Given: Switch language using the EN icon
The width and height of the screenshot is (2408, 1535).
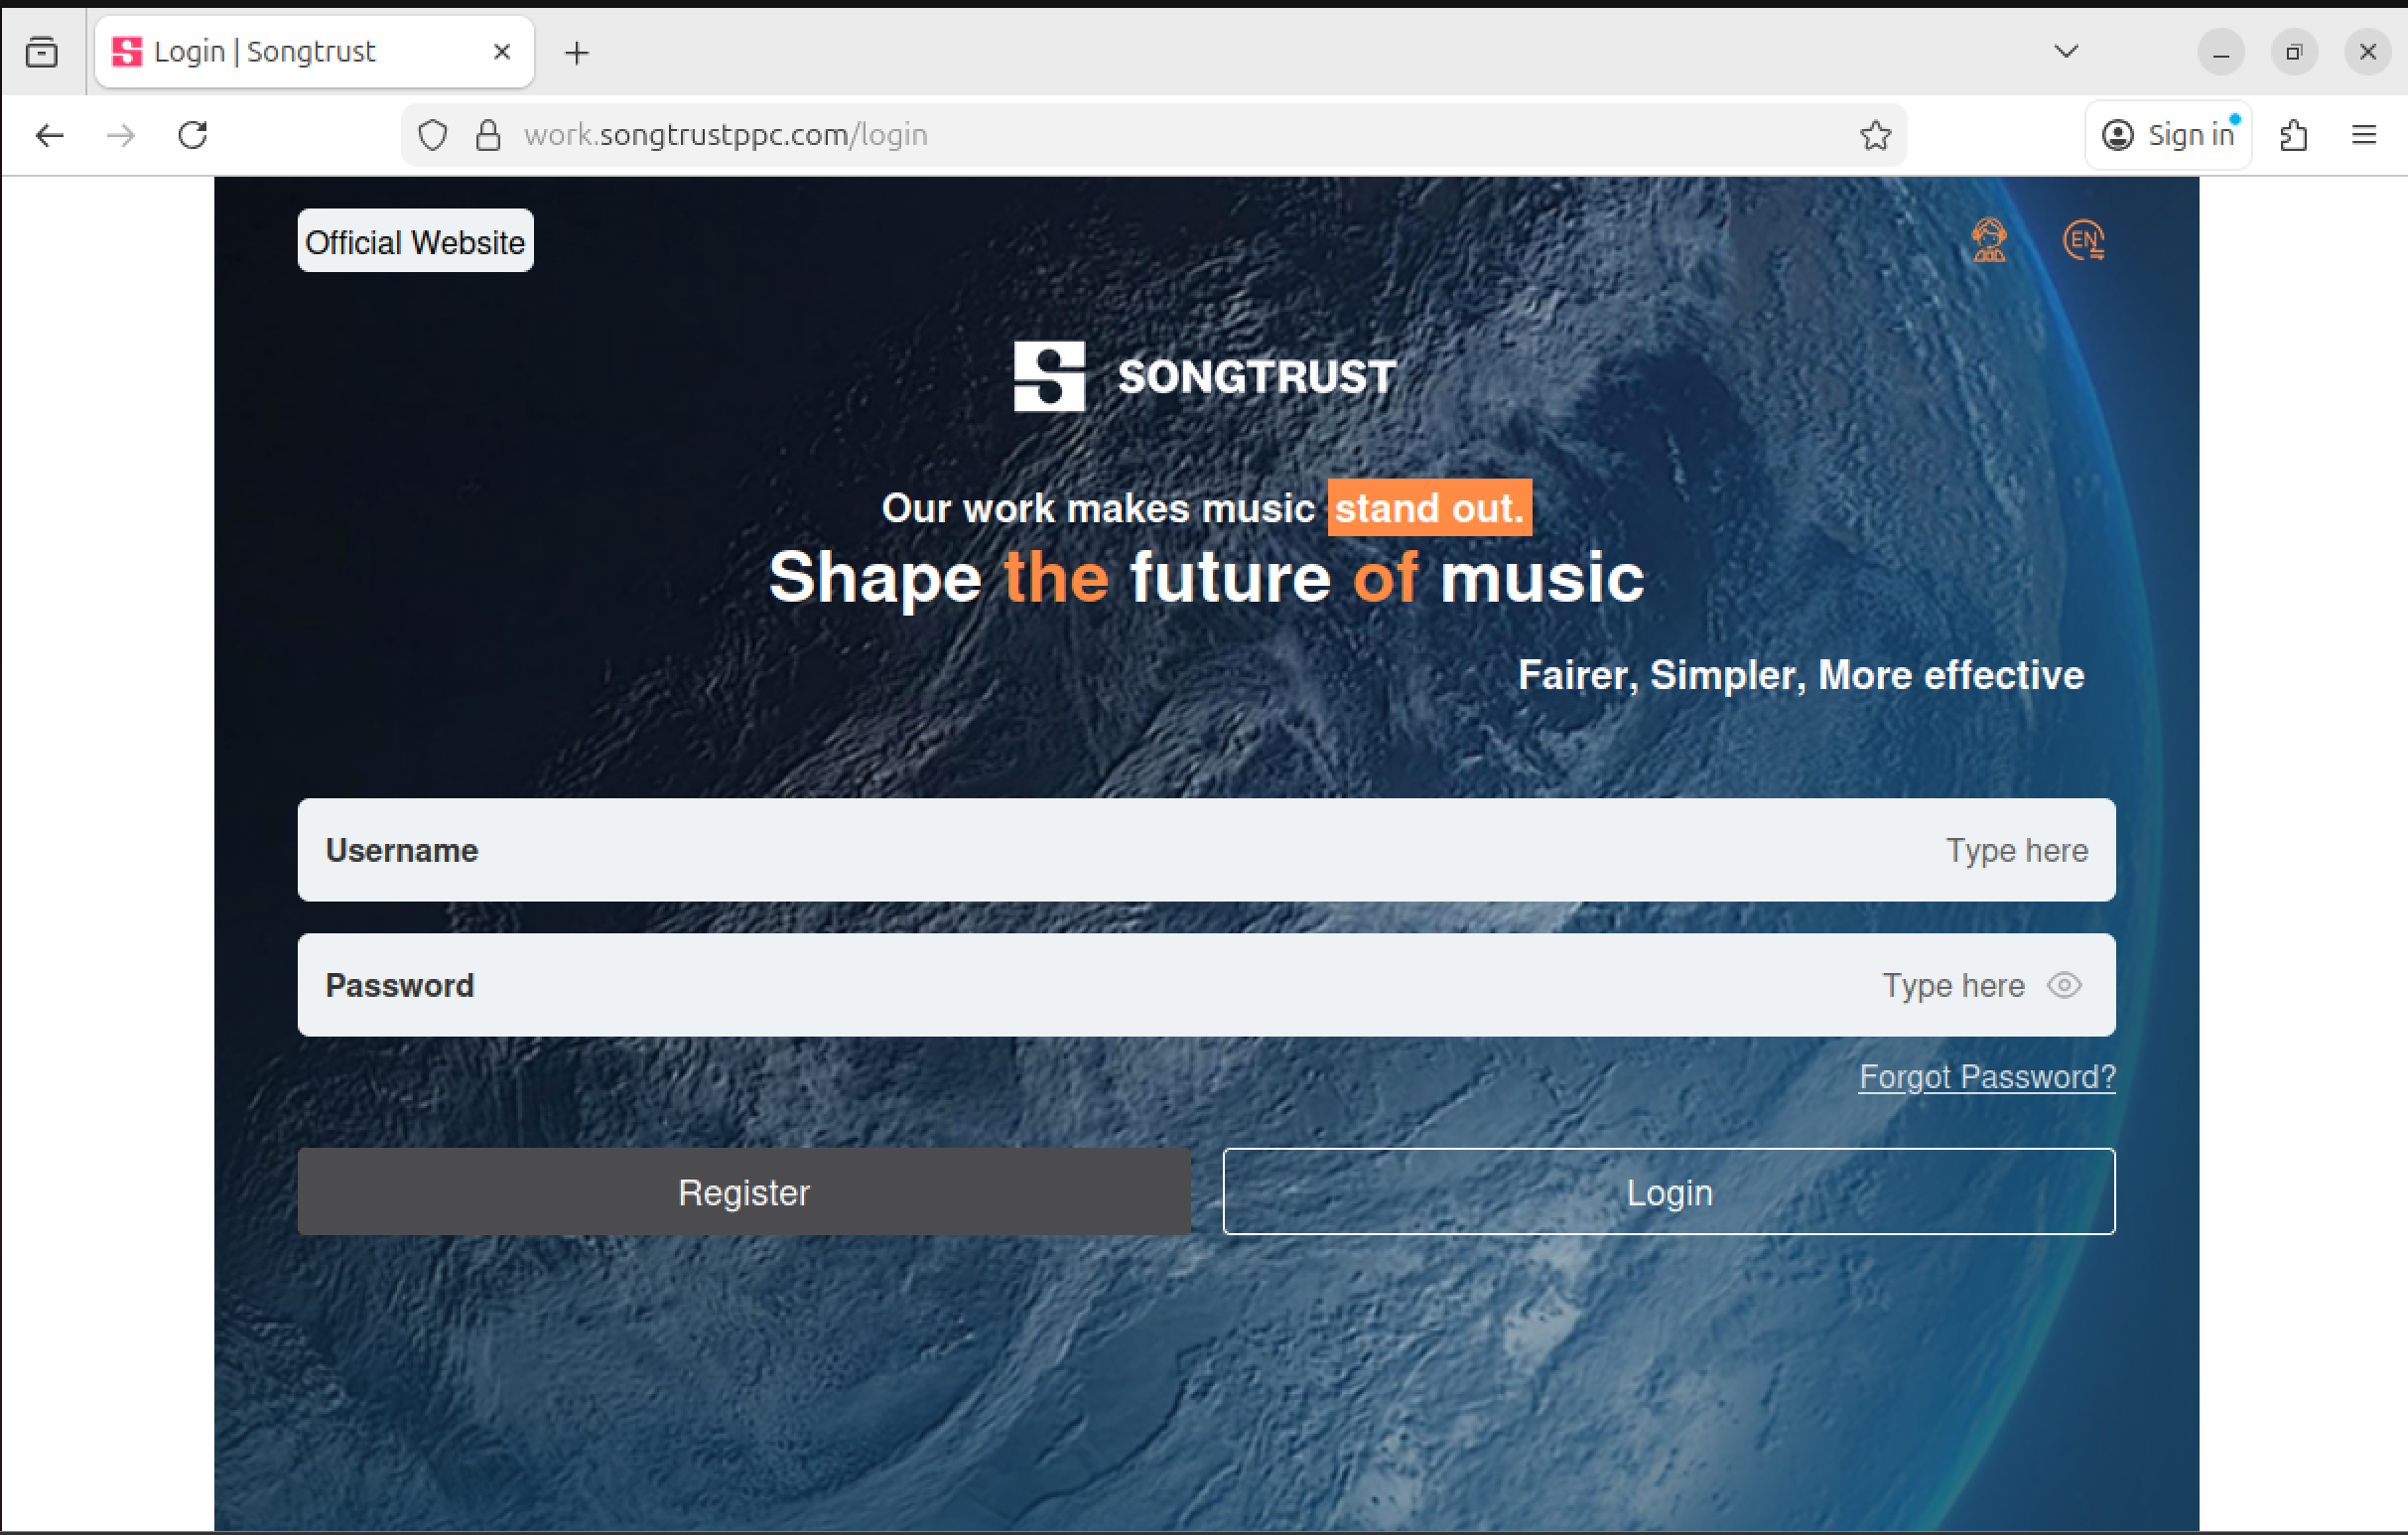Looking at the screenshot, I should (x=2084, y=241).
